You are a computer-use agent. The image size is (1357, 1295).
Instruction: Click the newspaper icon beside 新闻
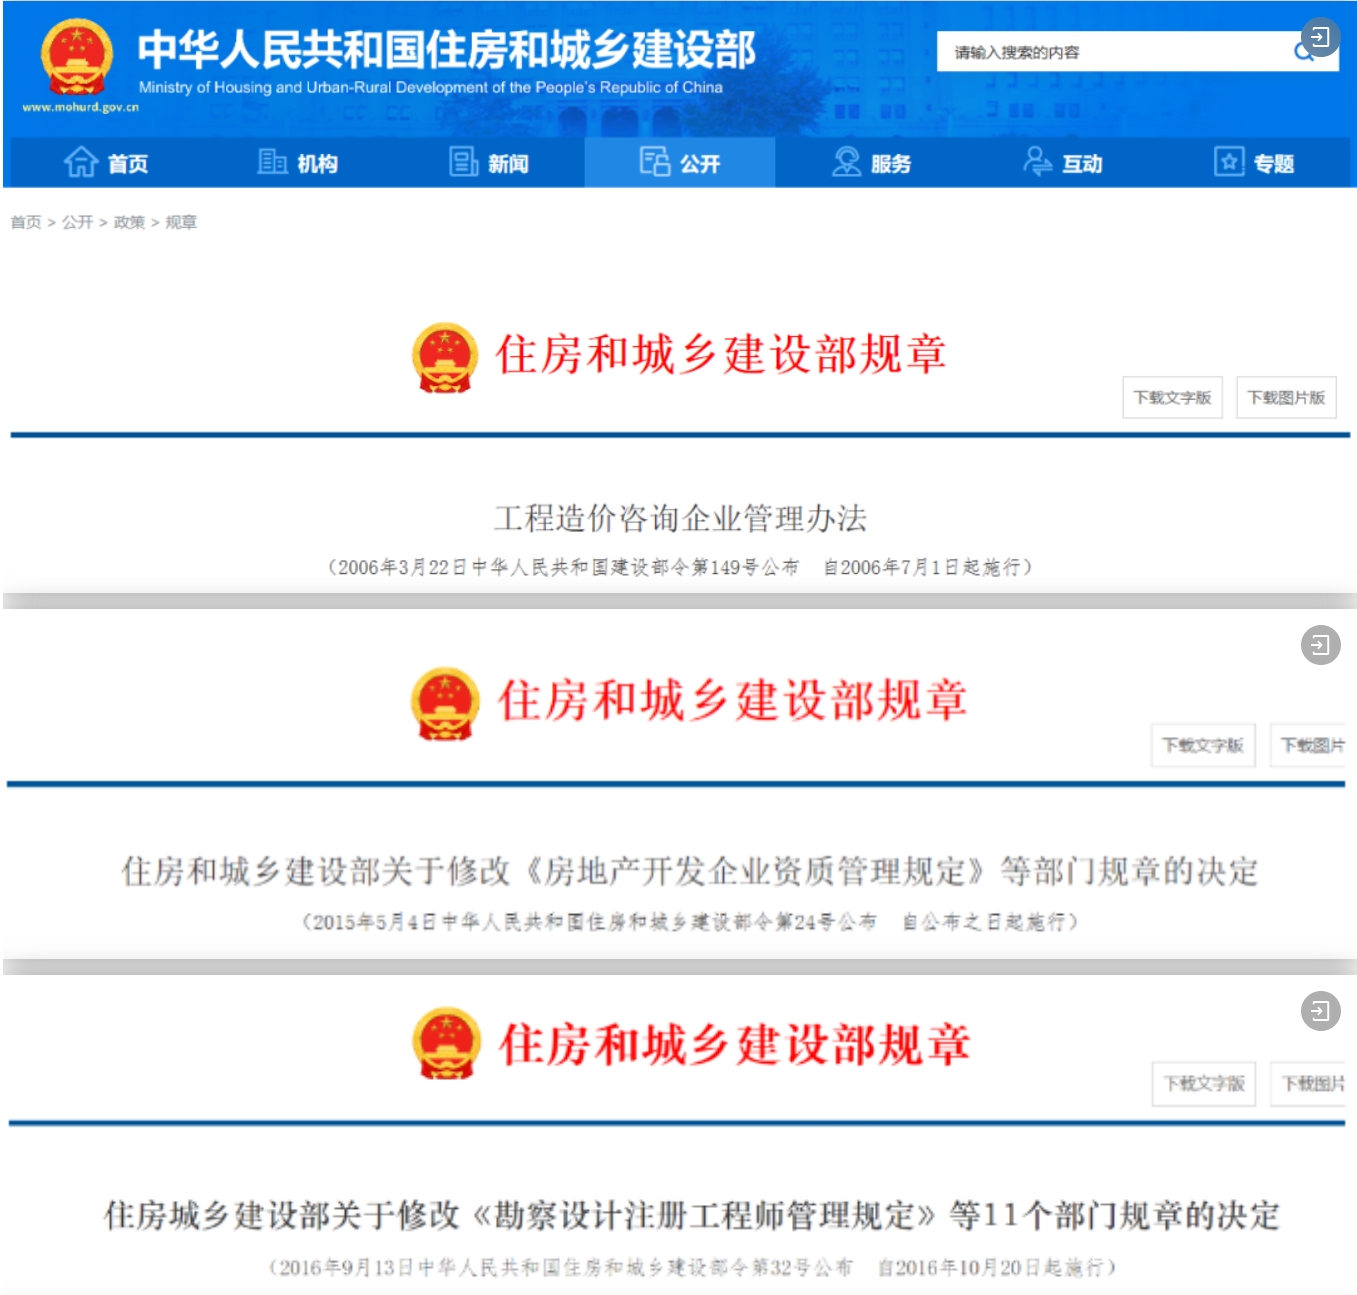464,161
